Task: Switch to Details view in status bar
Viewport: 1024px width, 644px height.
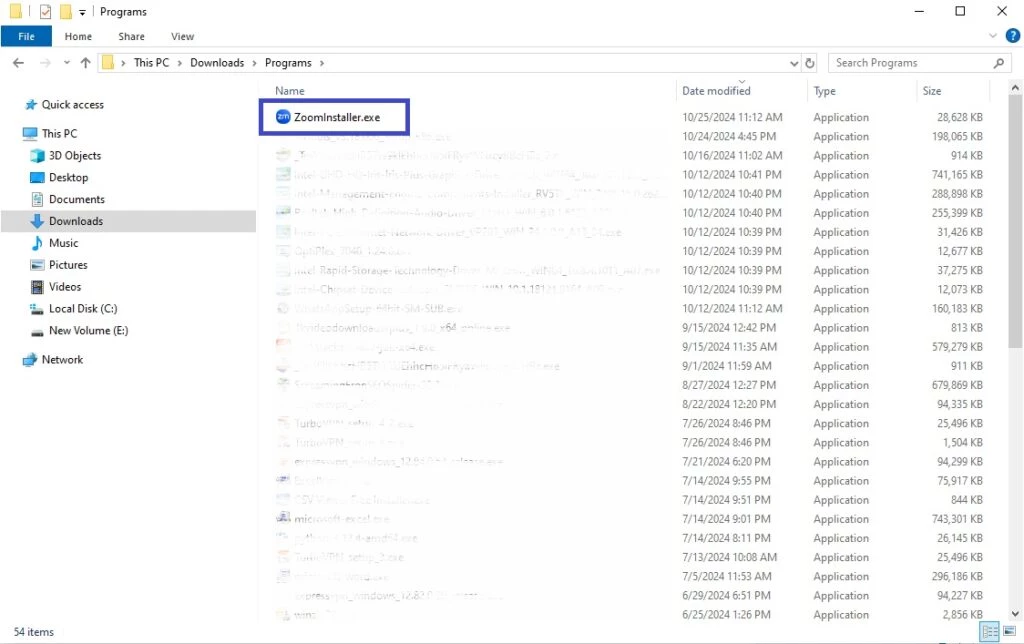Action: [x=989, y=632]
